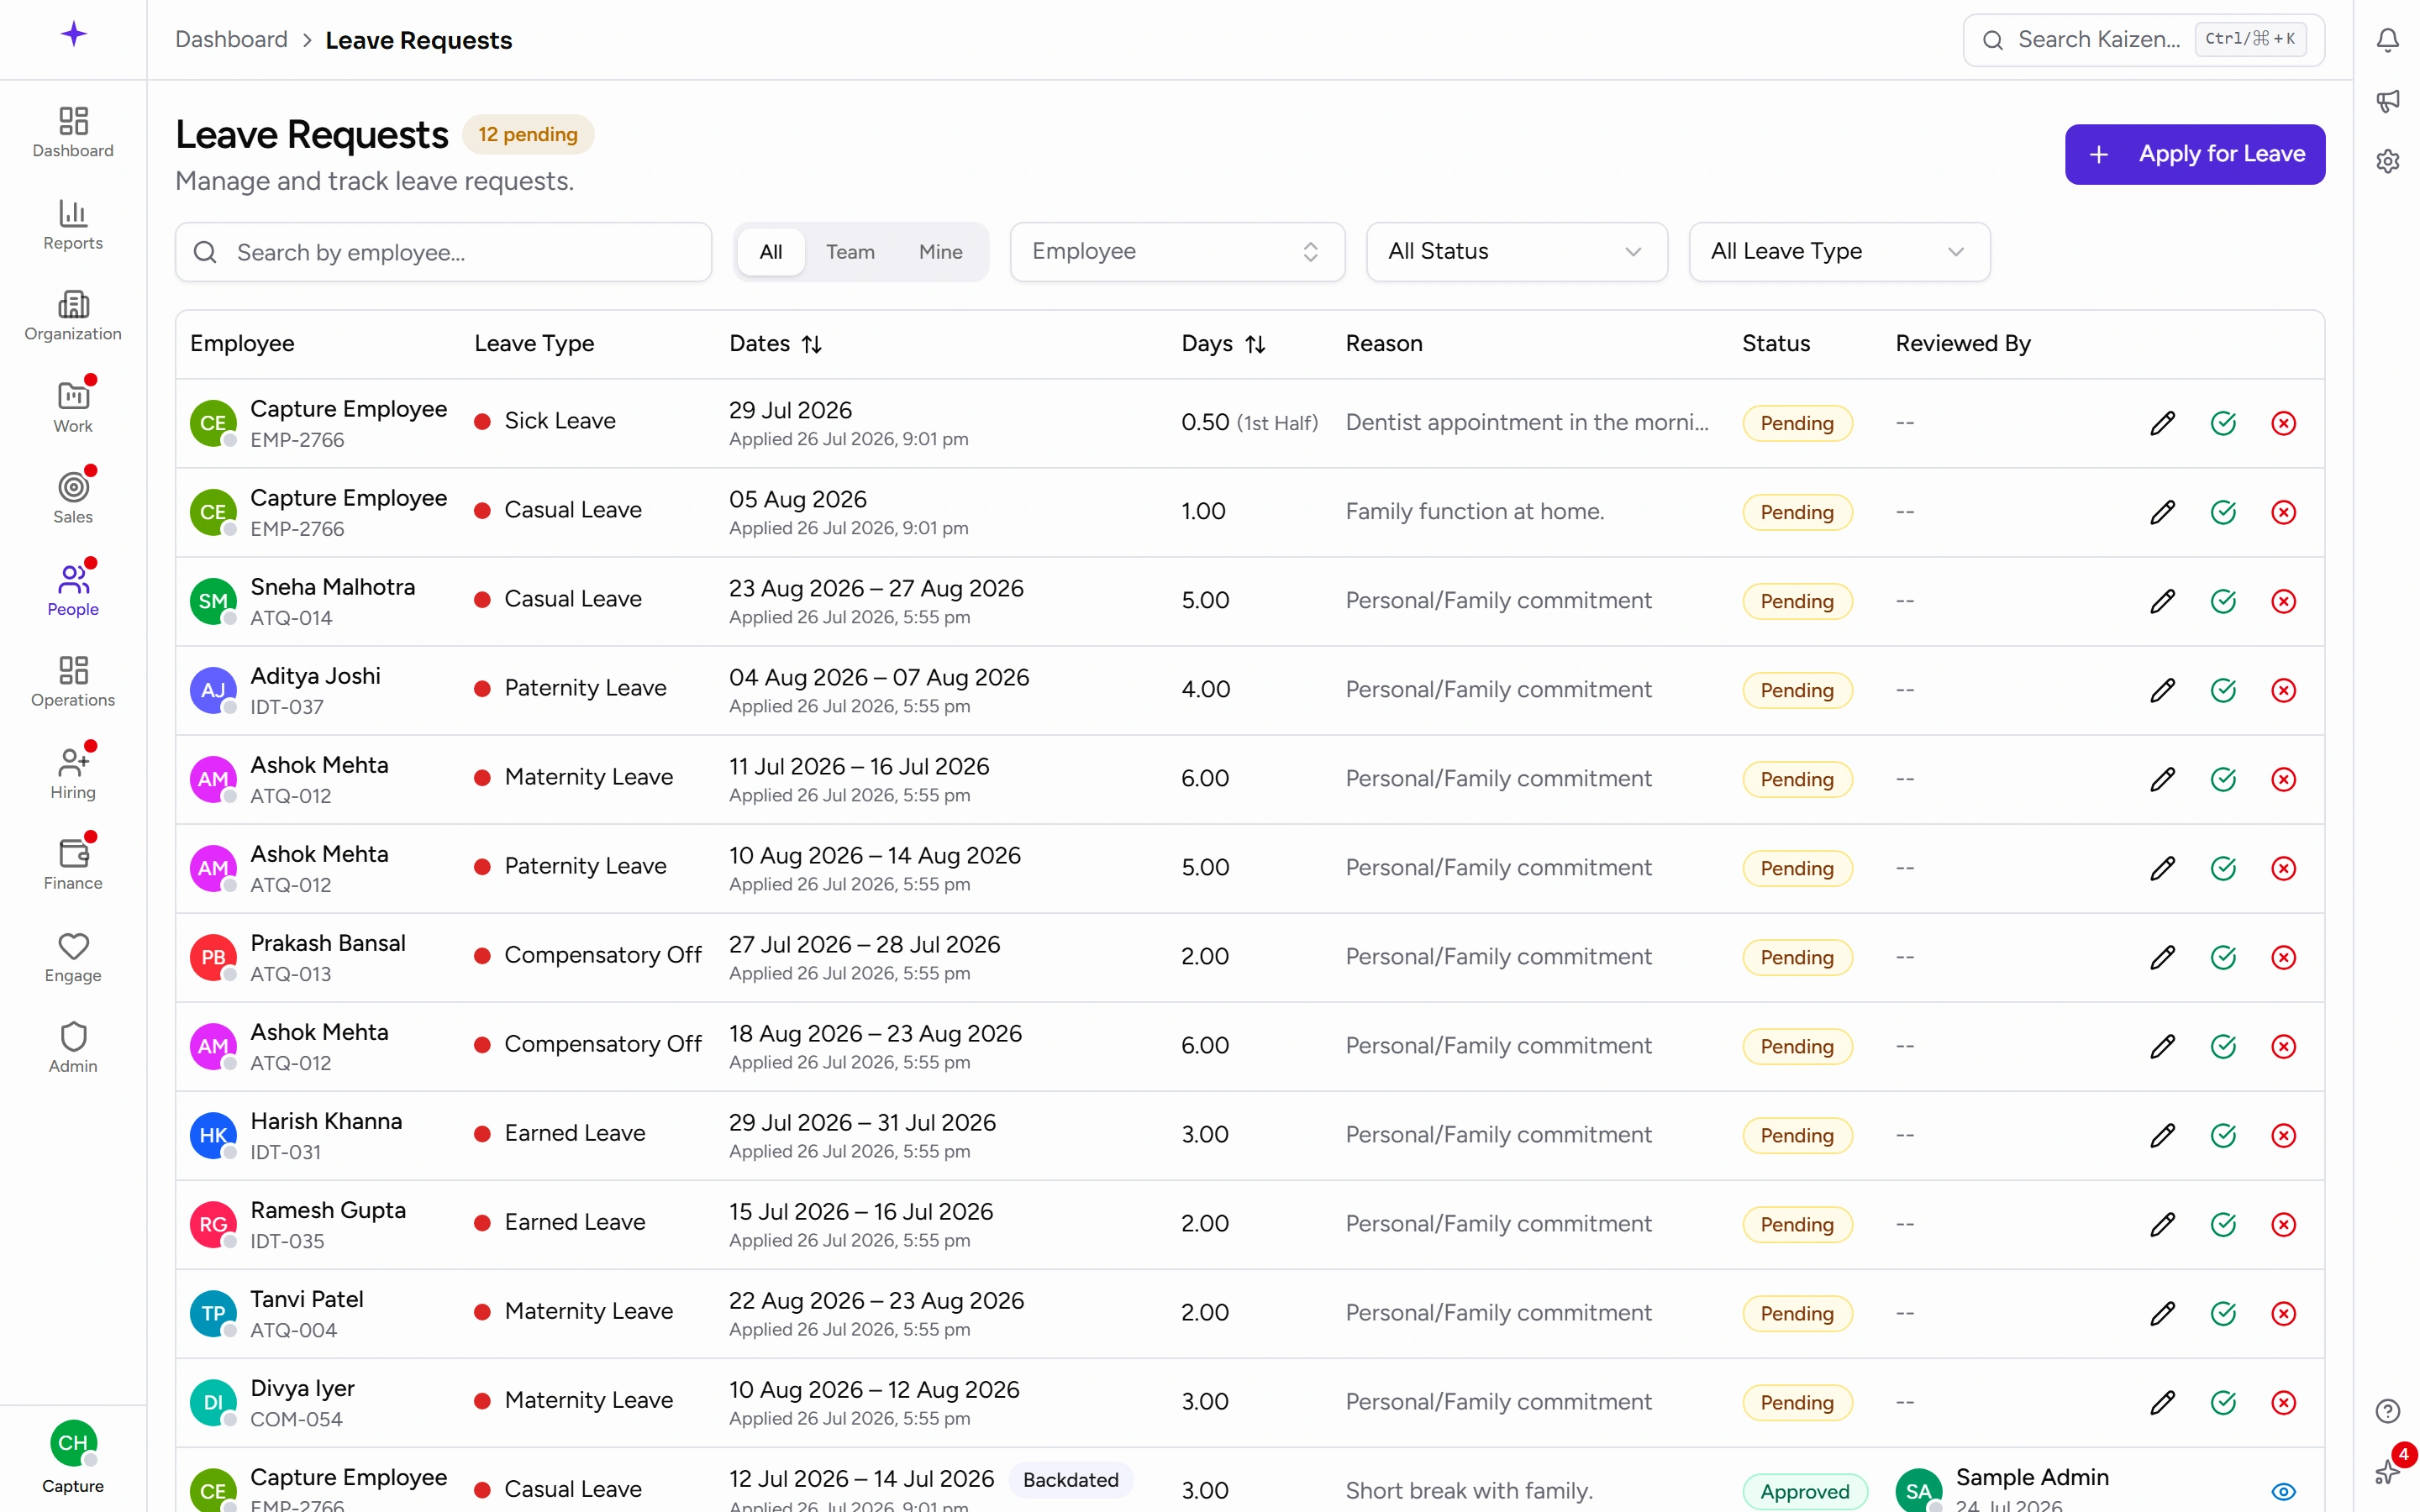Approve Tanvi Patel's Maternity Leave
The width and height of the screenshot is (2420, 1512).
(2223, 1313)
